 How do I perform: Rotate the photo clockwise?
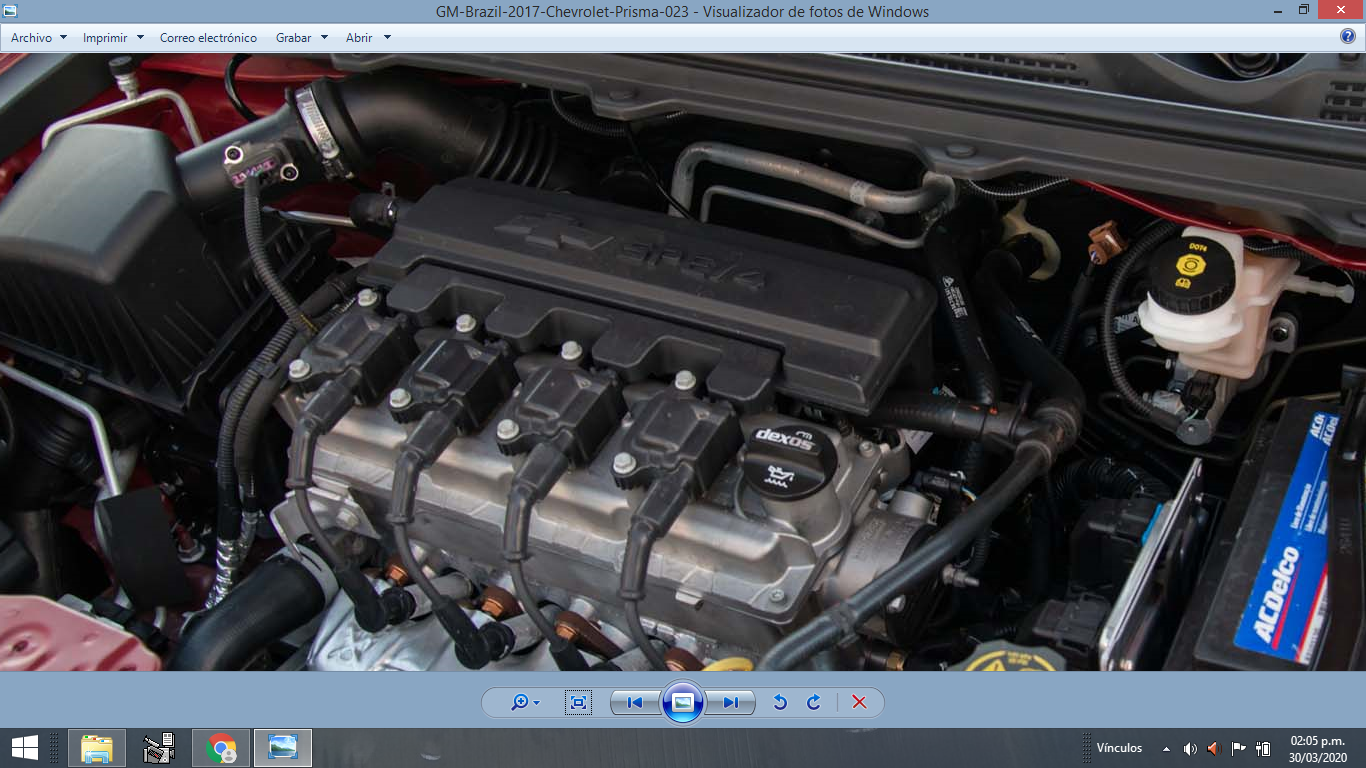point(814,703)
